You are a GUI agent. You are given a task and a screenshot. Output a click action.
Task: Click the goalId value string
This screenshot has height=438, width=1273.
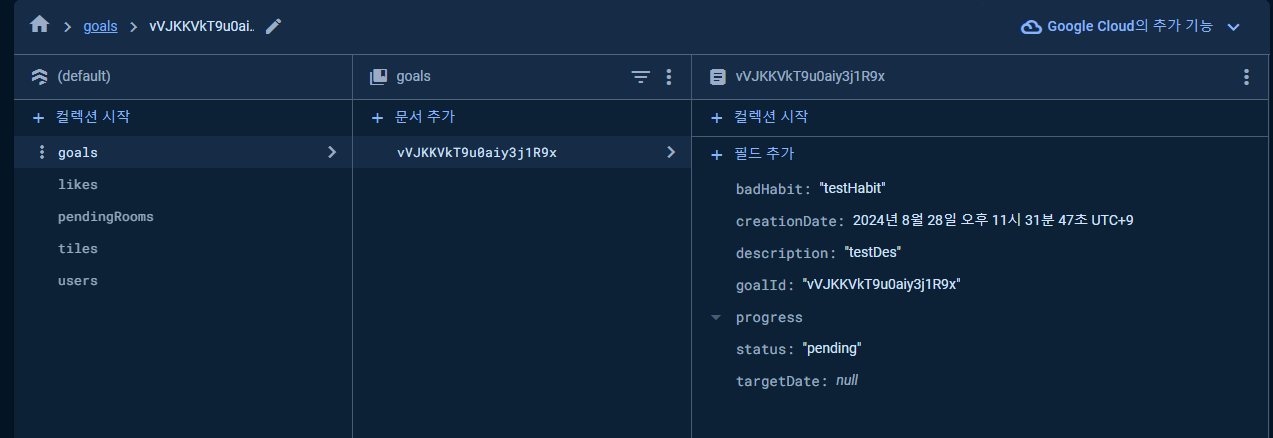[x=882, y=285]
